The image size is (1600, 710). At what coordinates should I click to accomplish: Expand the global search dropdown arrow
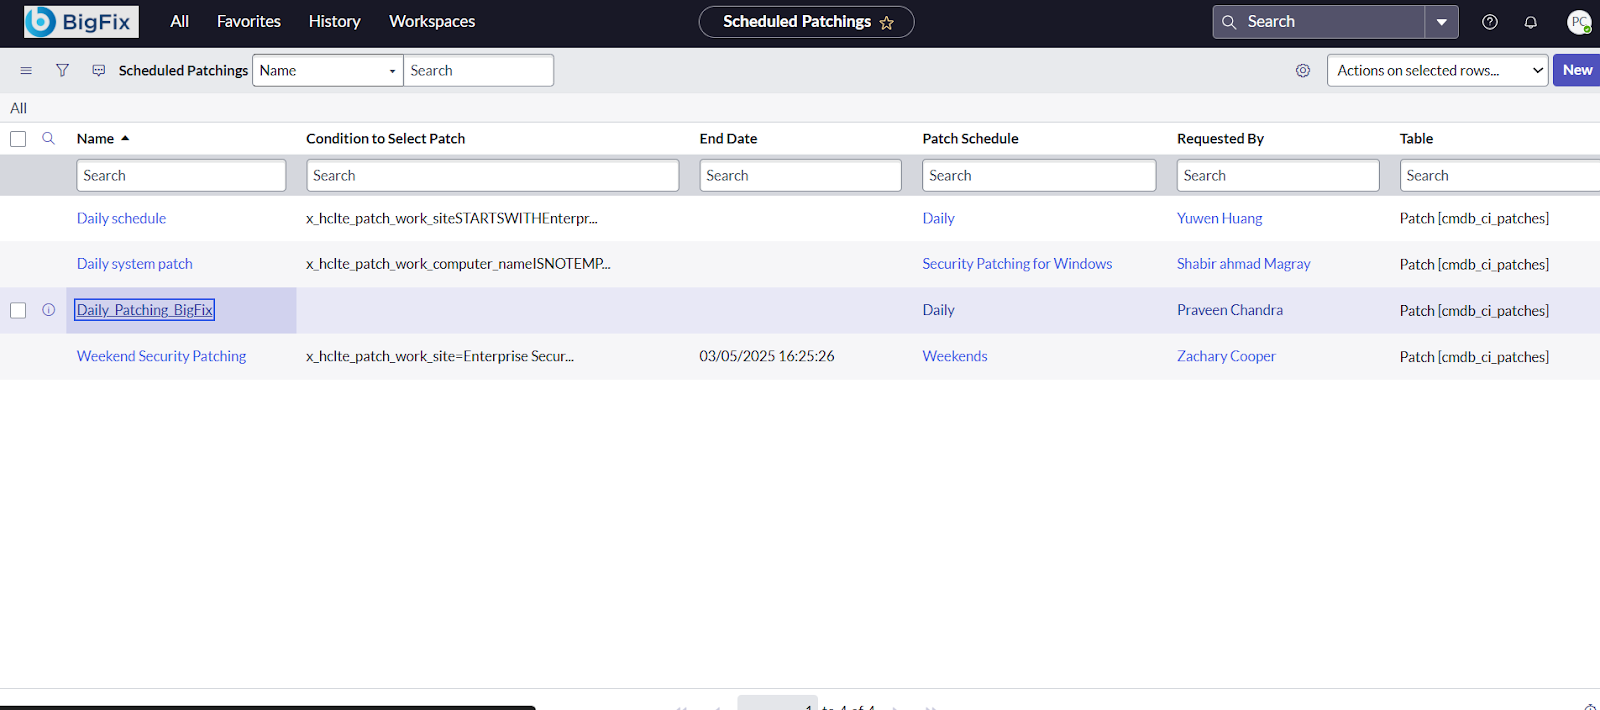coord(1441,22)
